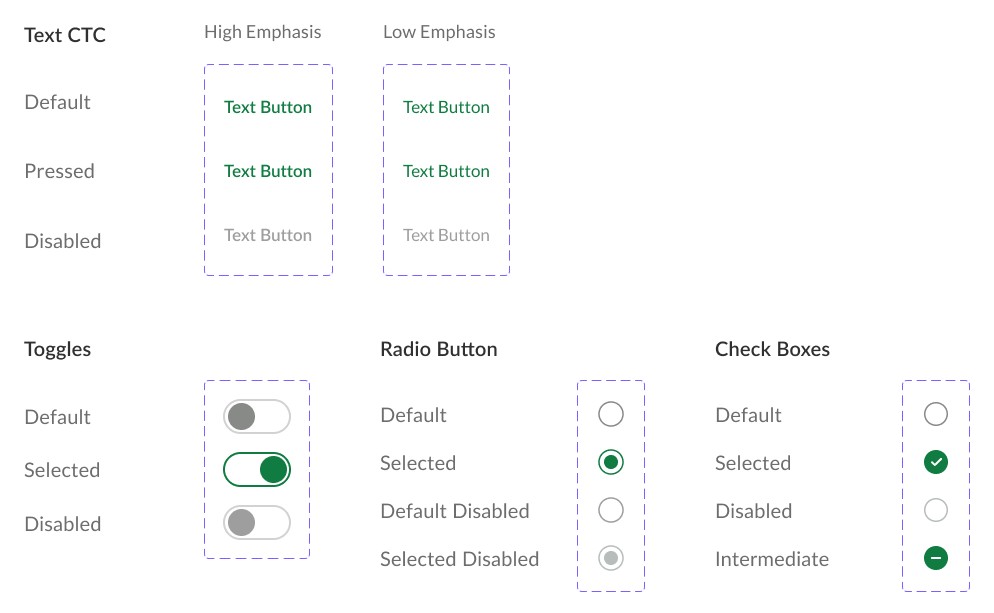The height and width of the screenshot is (613, 994).
Task: Click the default disabled radio button
Action: tap(610, 510)
